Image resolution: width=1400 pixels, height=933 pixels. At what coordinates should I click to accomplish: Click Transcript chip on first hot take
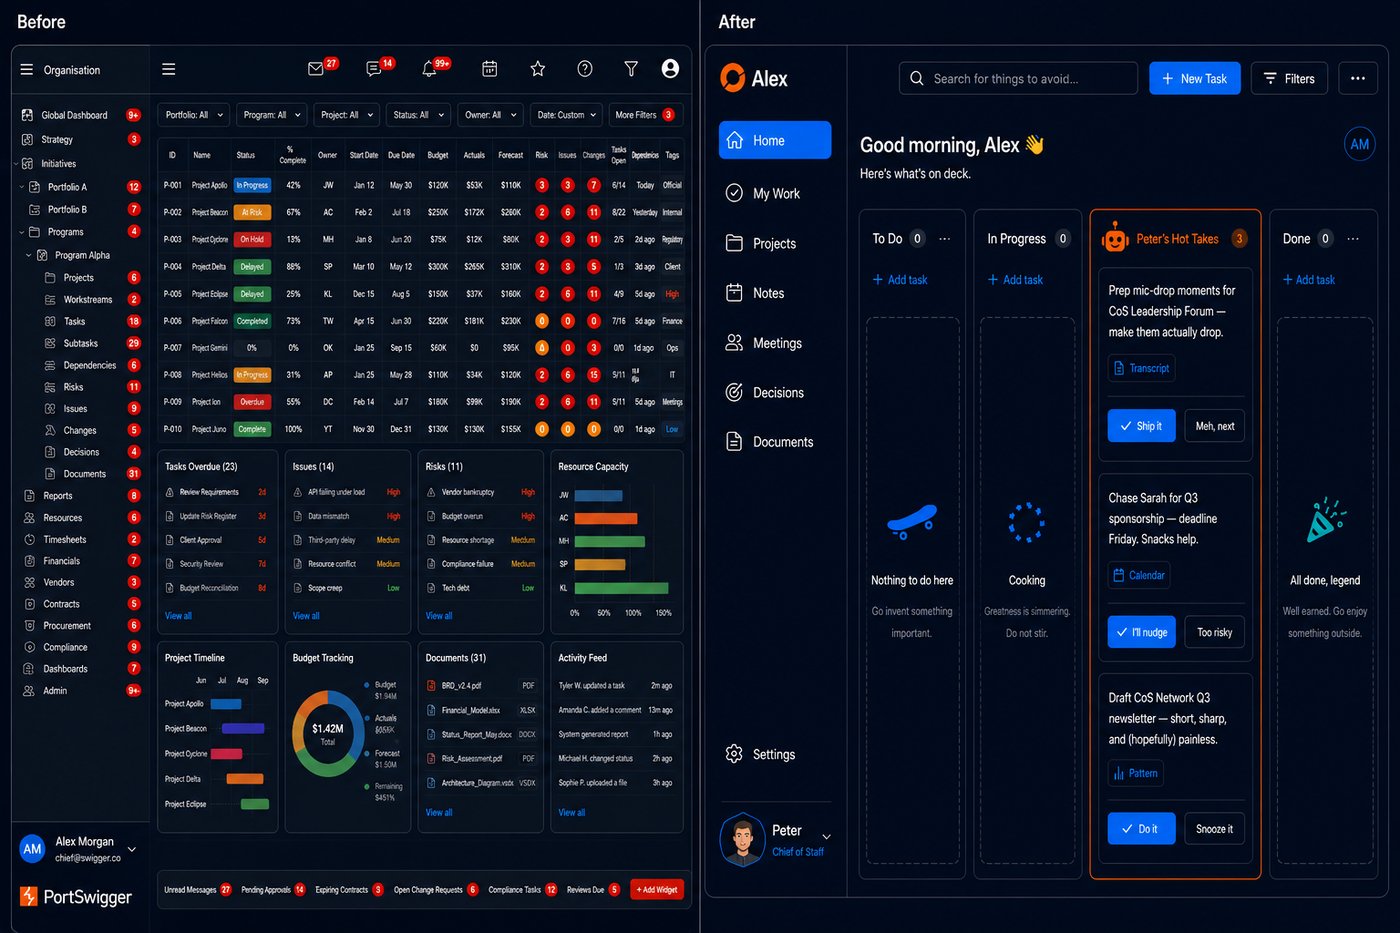1141,368
